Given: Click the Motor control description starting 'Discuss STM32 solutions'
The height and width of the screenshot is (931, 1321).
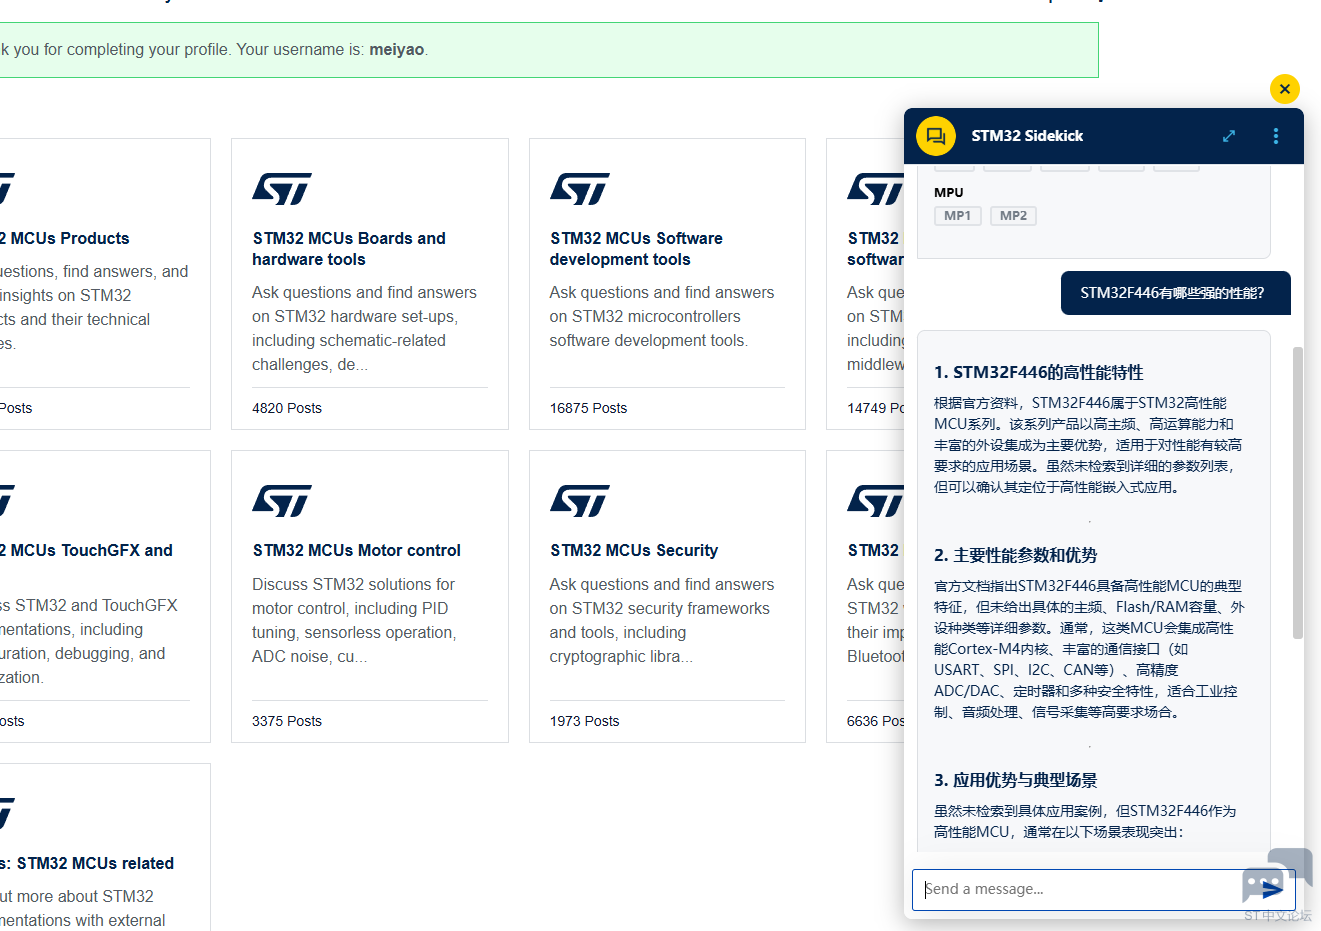Looking at the screenshot, I should coord(355,621).
